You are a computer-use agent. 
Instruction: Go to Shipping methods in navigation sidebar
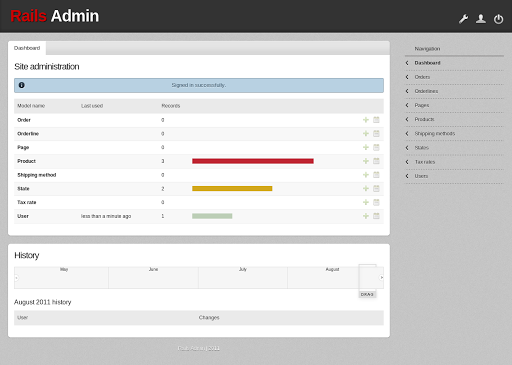click(x=435, y=133)
